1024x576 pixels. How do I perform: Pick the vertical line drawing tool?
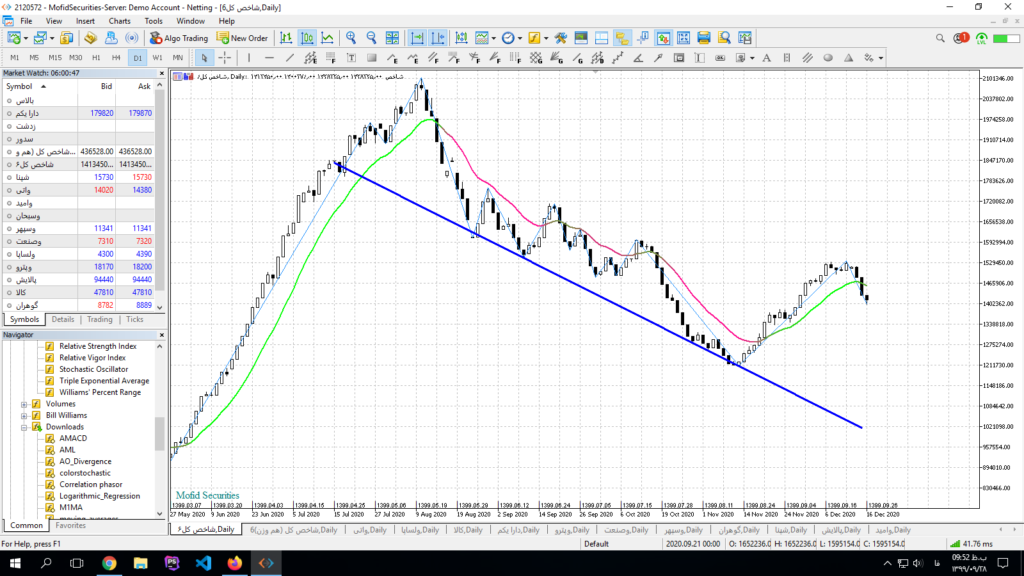249,57
